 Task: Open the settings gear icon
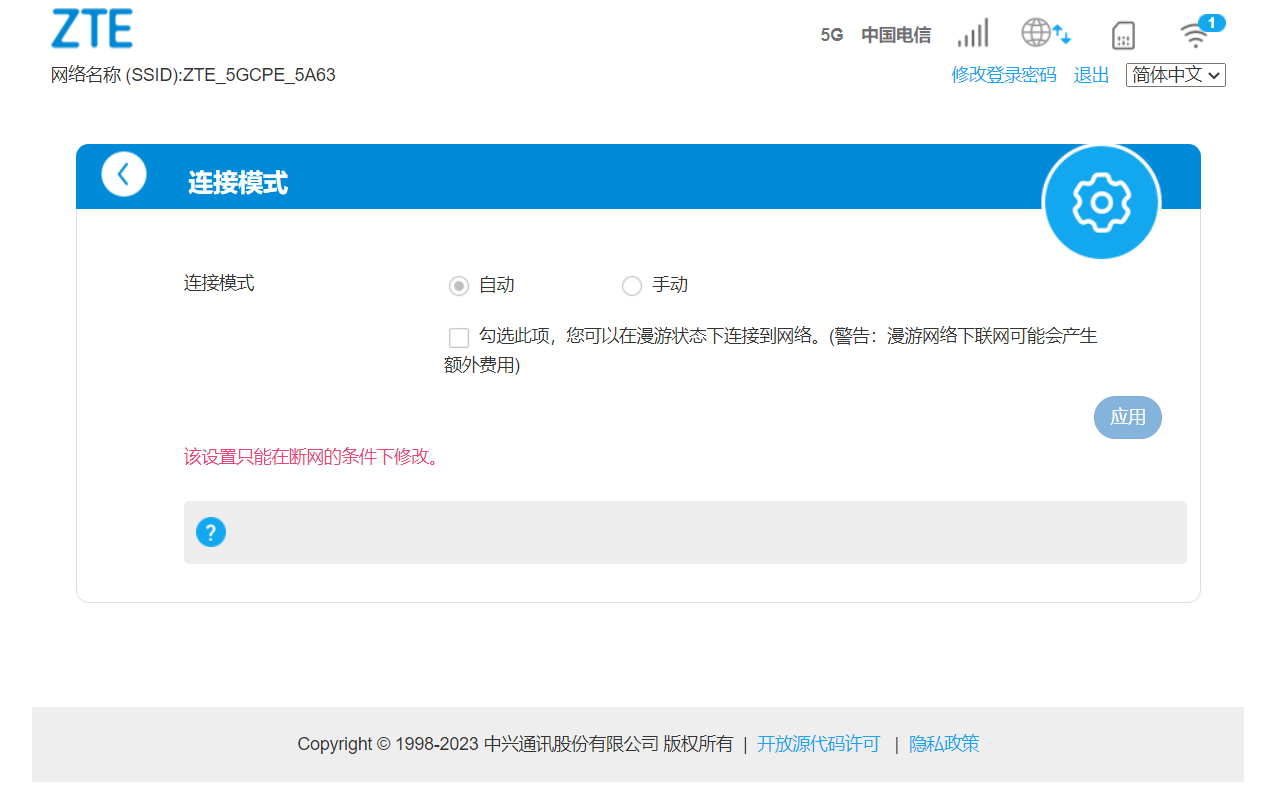pos(1100,201)
